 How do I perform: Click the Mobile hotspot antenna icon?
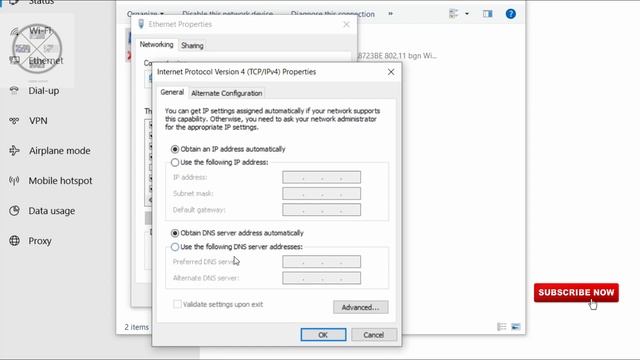tap(14, 181)
